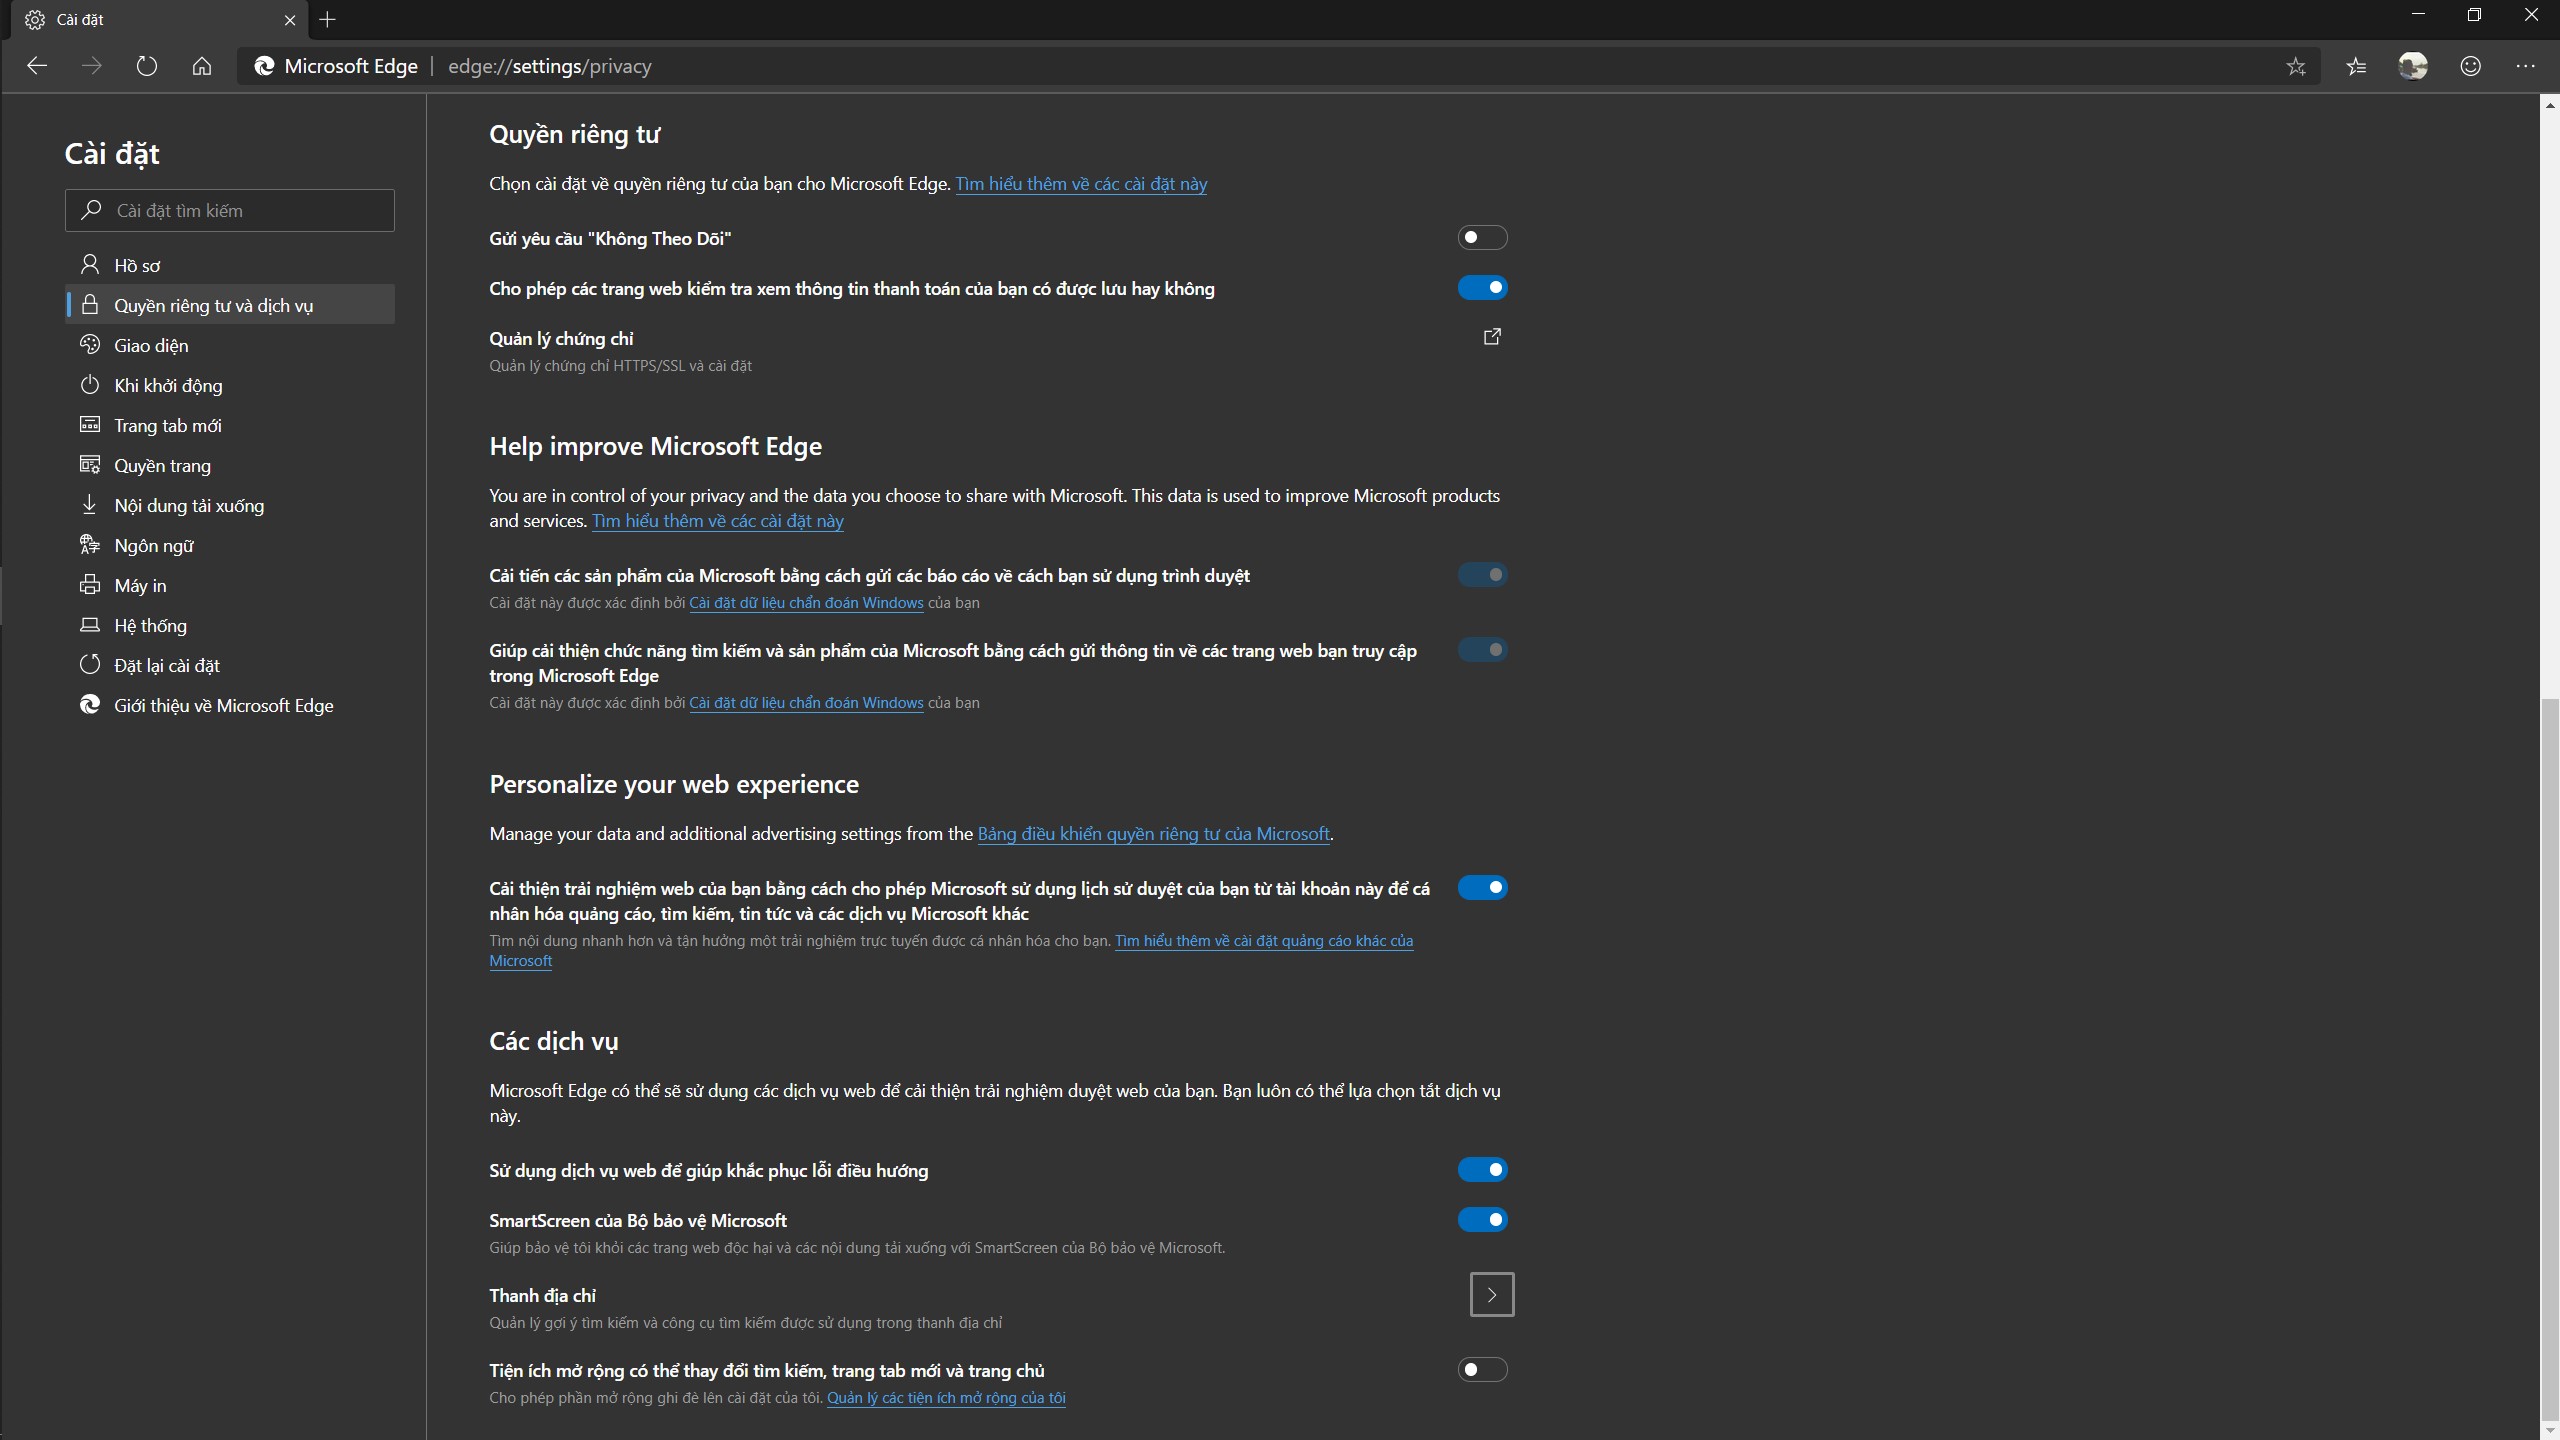Viewport: 2560px width, 1440px height.
Task: Open Quyền trang settings section
Action: tap(230, 465)
